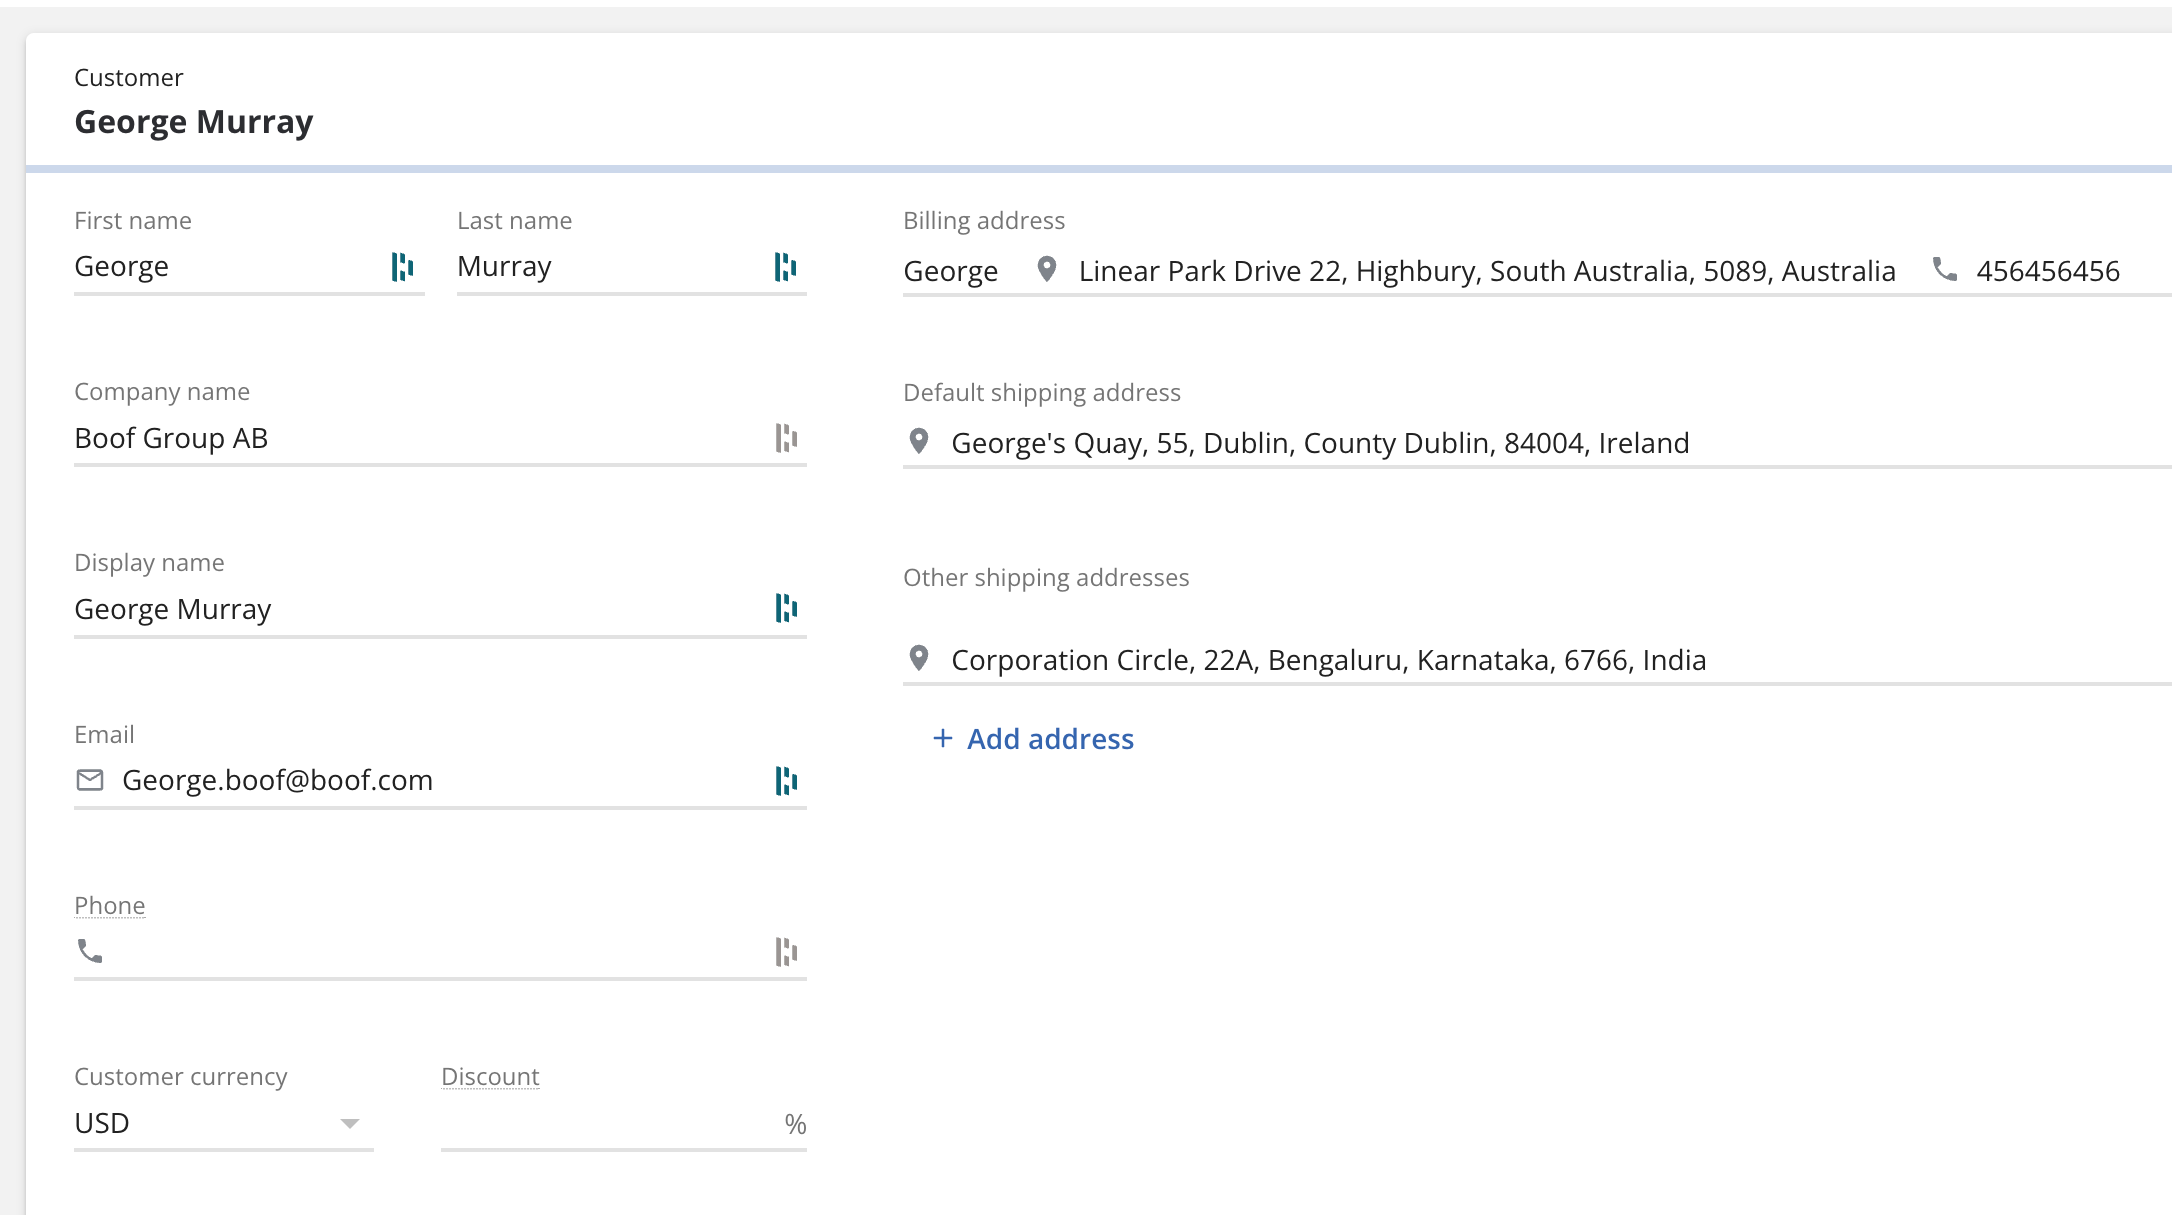The height and width of the screenshot is (1221, 2172).
Task: Click the sync icon beside the Last name field
Action: click(x=786, y=267)
